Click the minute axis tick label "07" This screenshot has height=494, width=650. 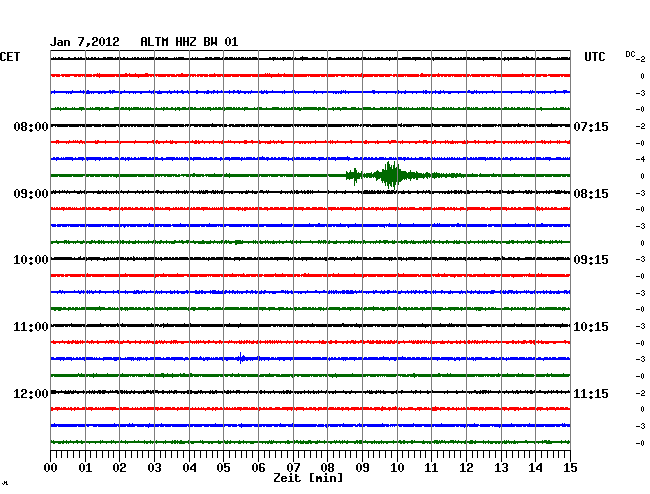tap(293, 468)
